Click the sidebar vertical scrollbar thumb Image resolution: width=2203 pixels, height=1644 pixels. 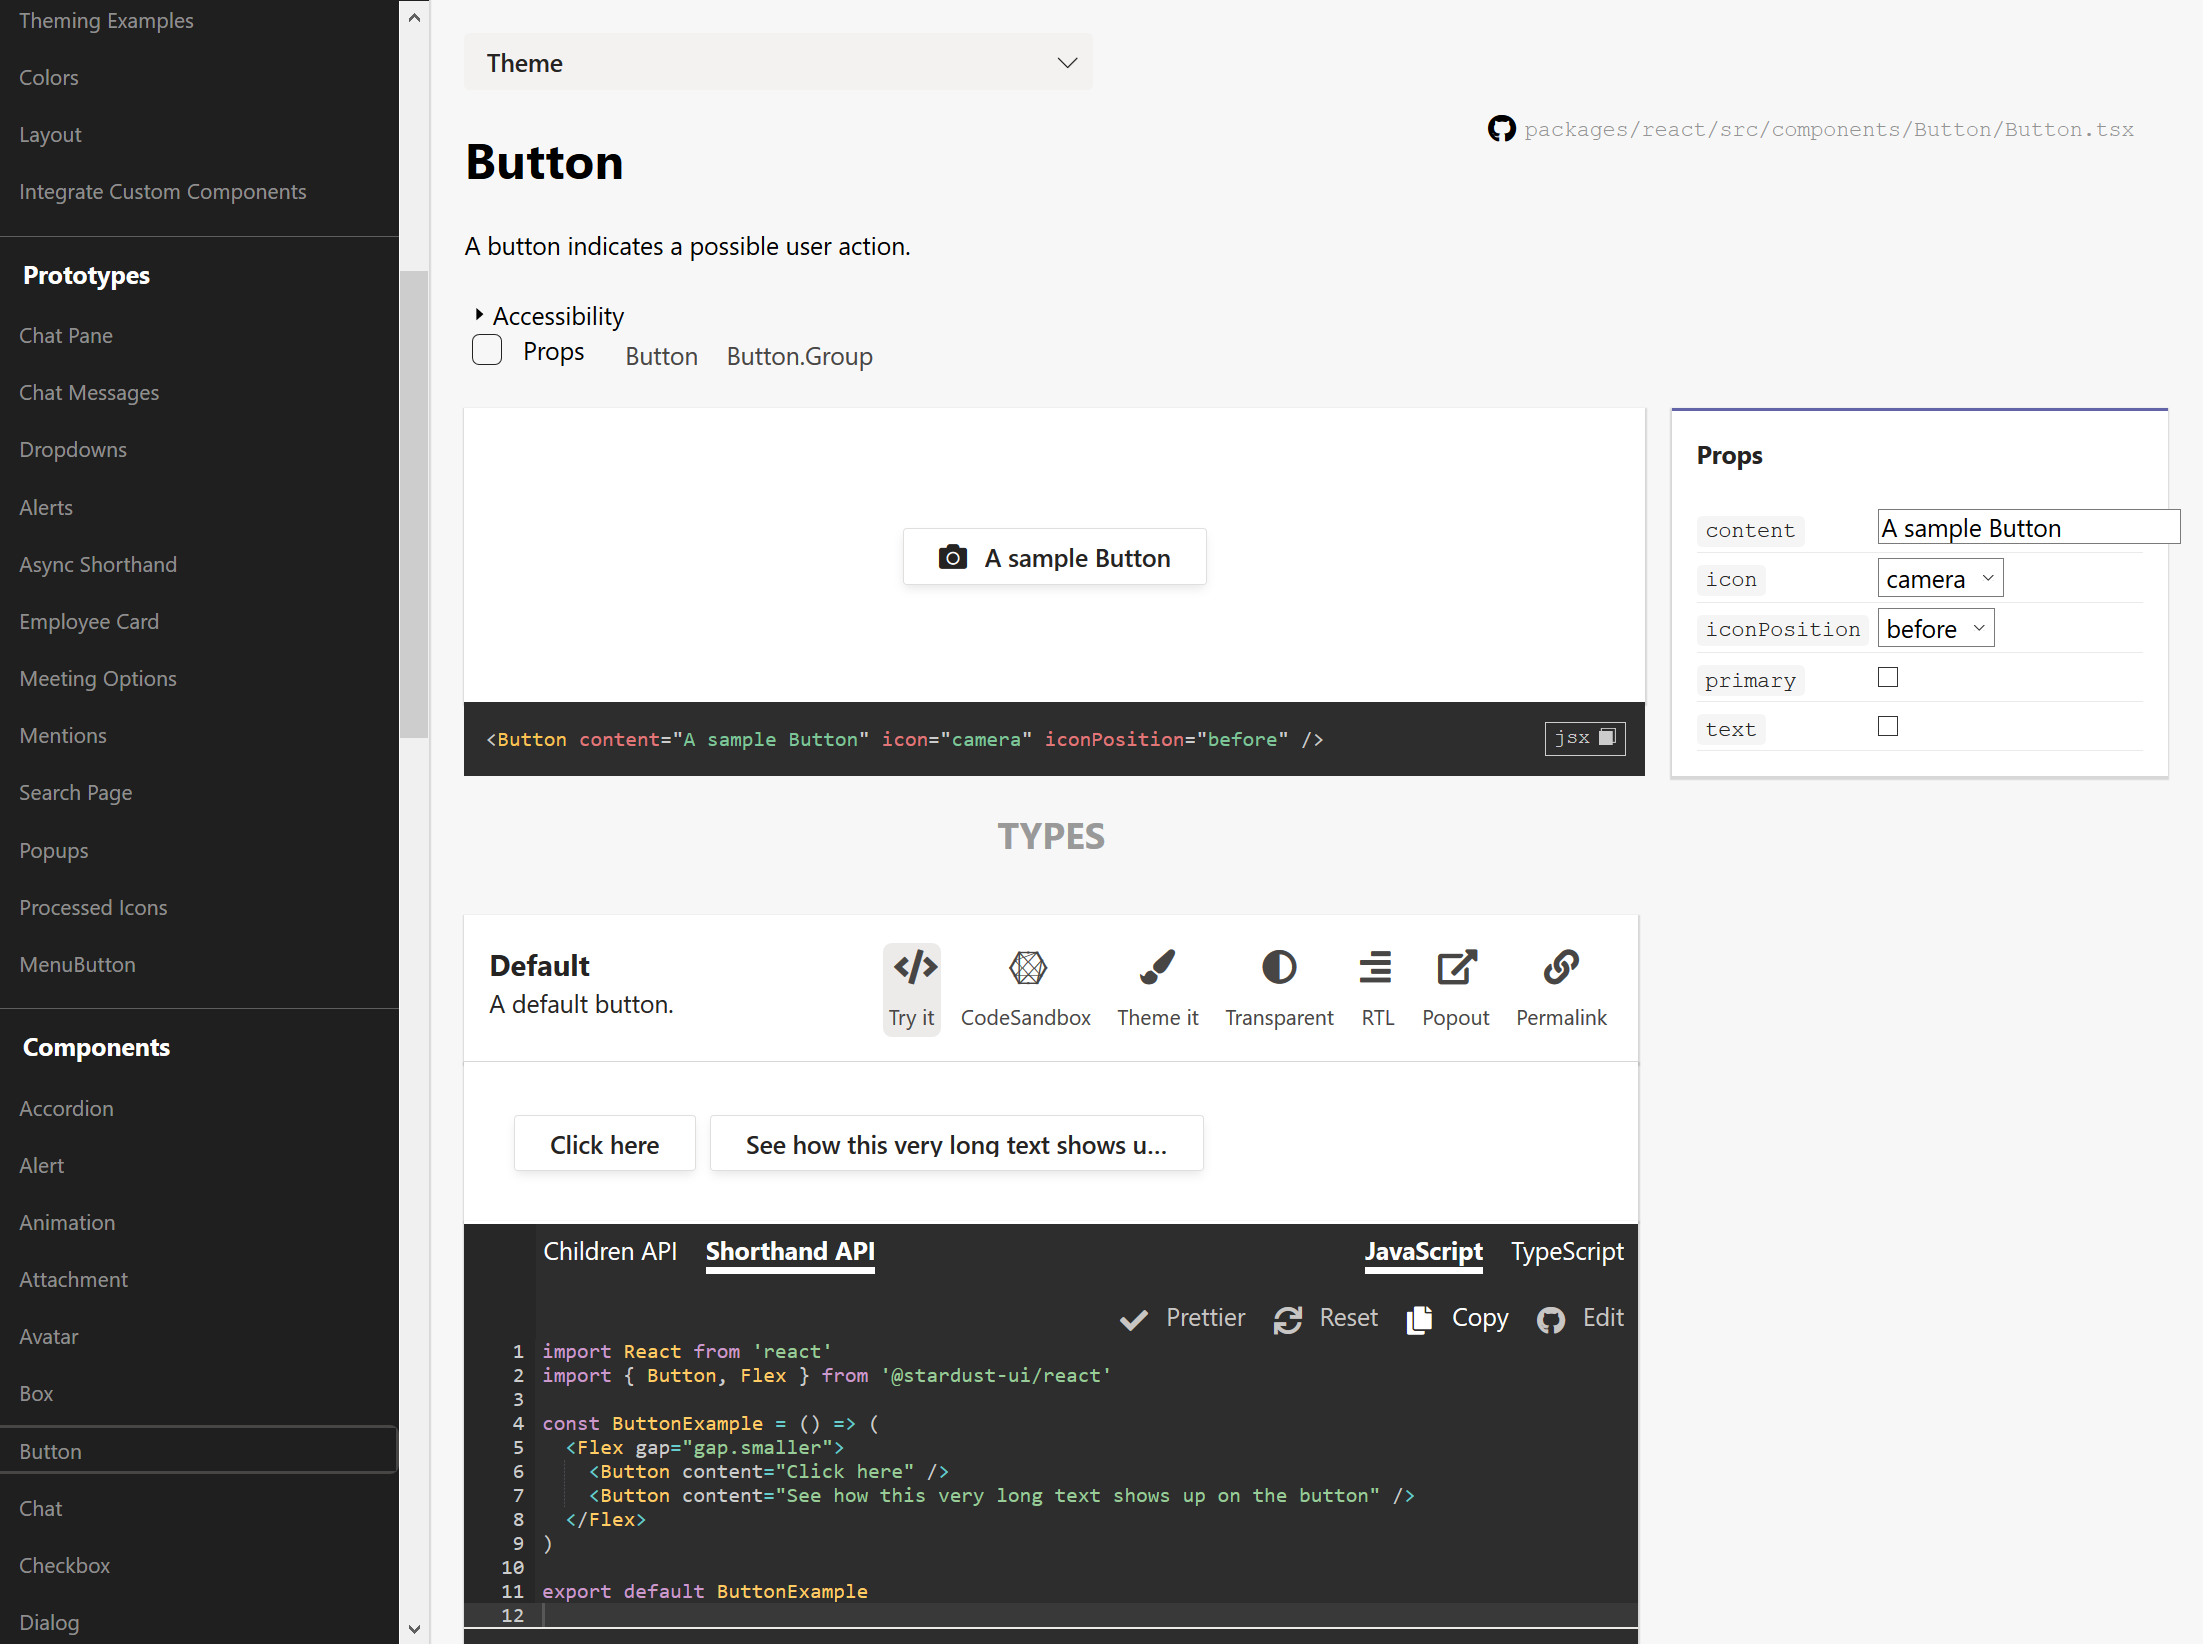[x=413, y=503]
